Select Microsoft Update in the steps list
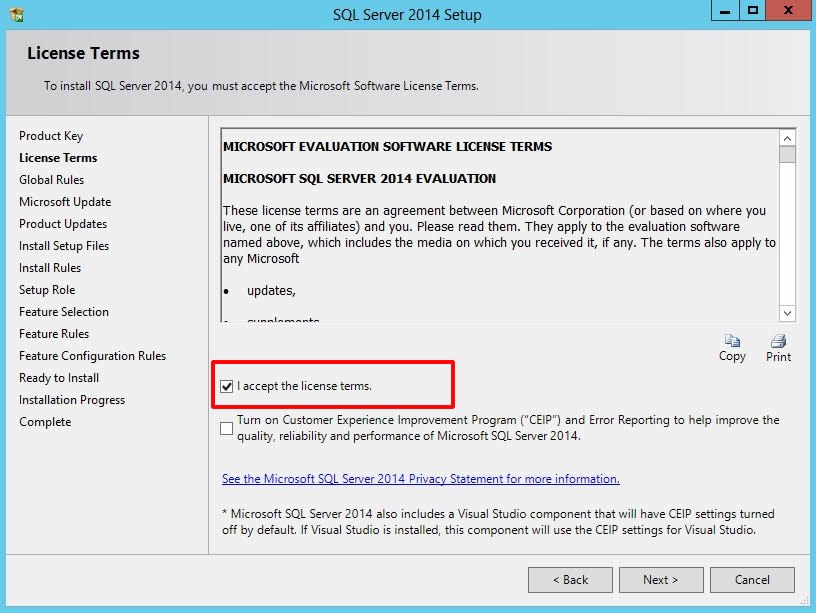The image size is (816, 613). point(65,202)
